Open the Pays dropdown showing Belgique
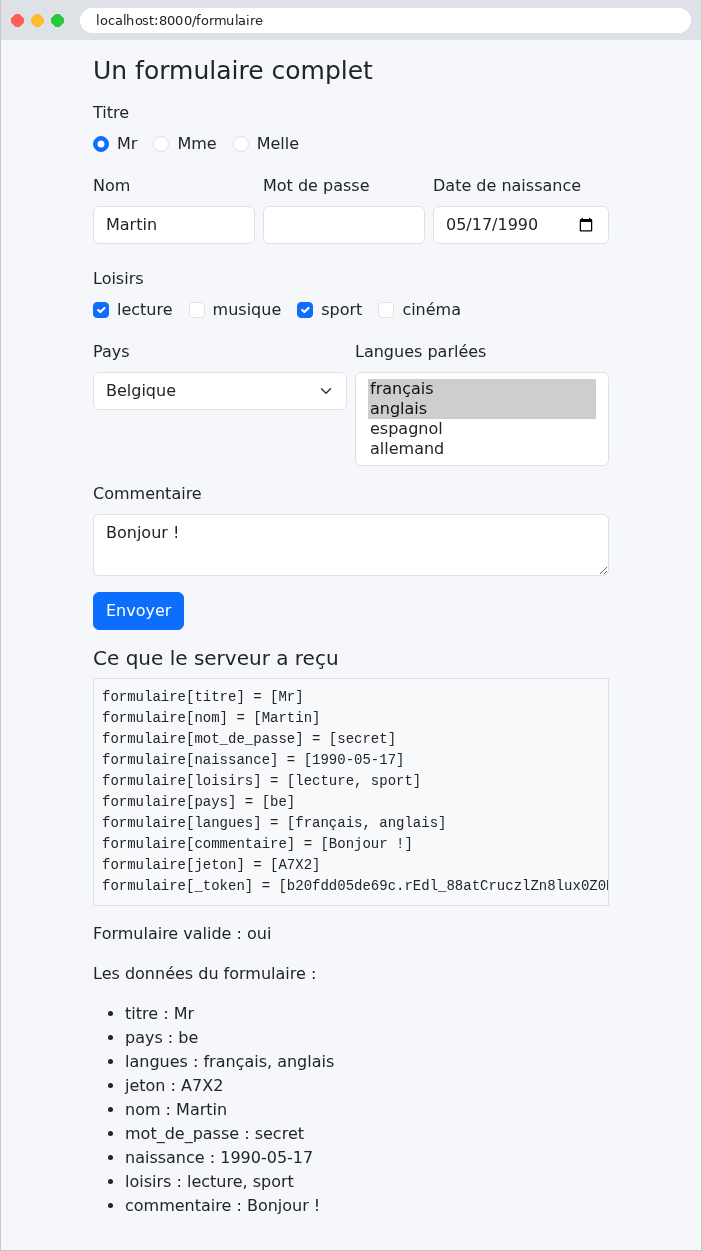Viewport: 702px width, 1251px height. 220,391
